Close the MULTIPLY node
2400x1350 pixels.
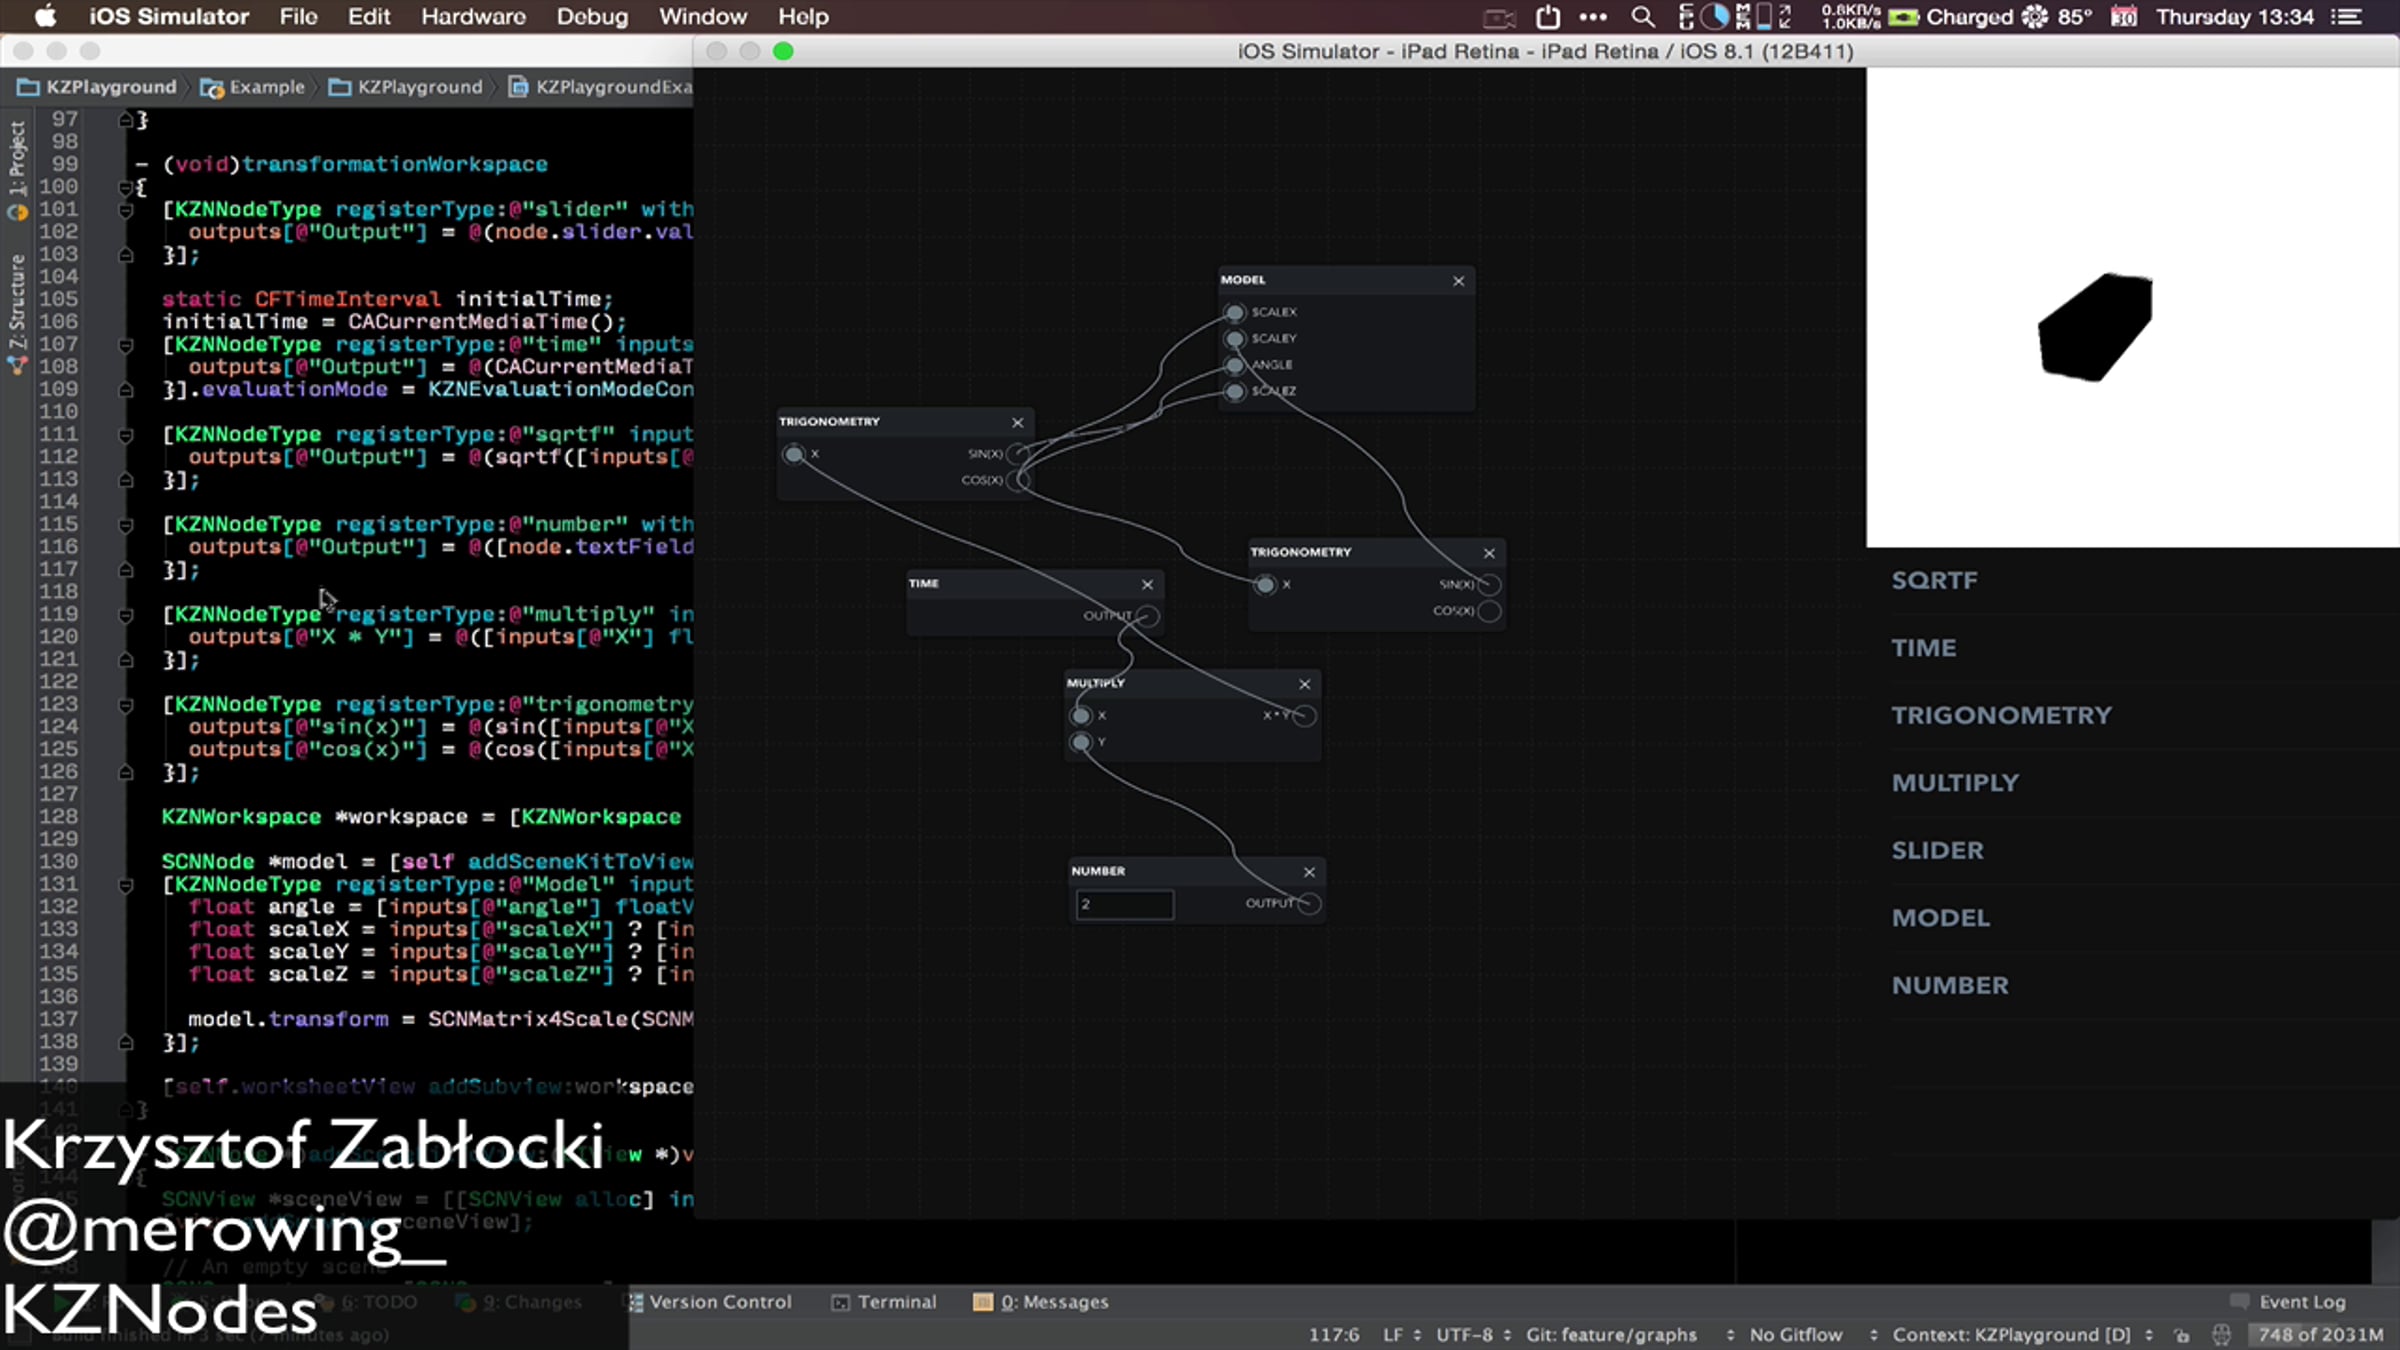click(1304, 684)
